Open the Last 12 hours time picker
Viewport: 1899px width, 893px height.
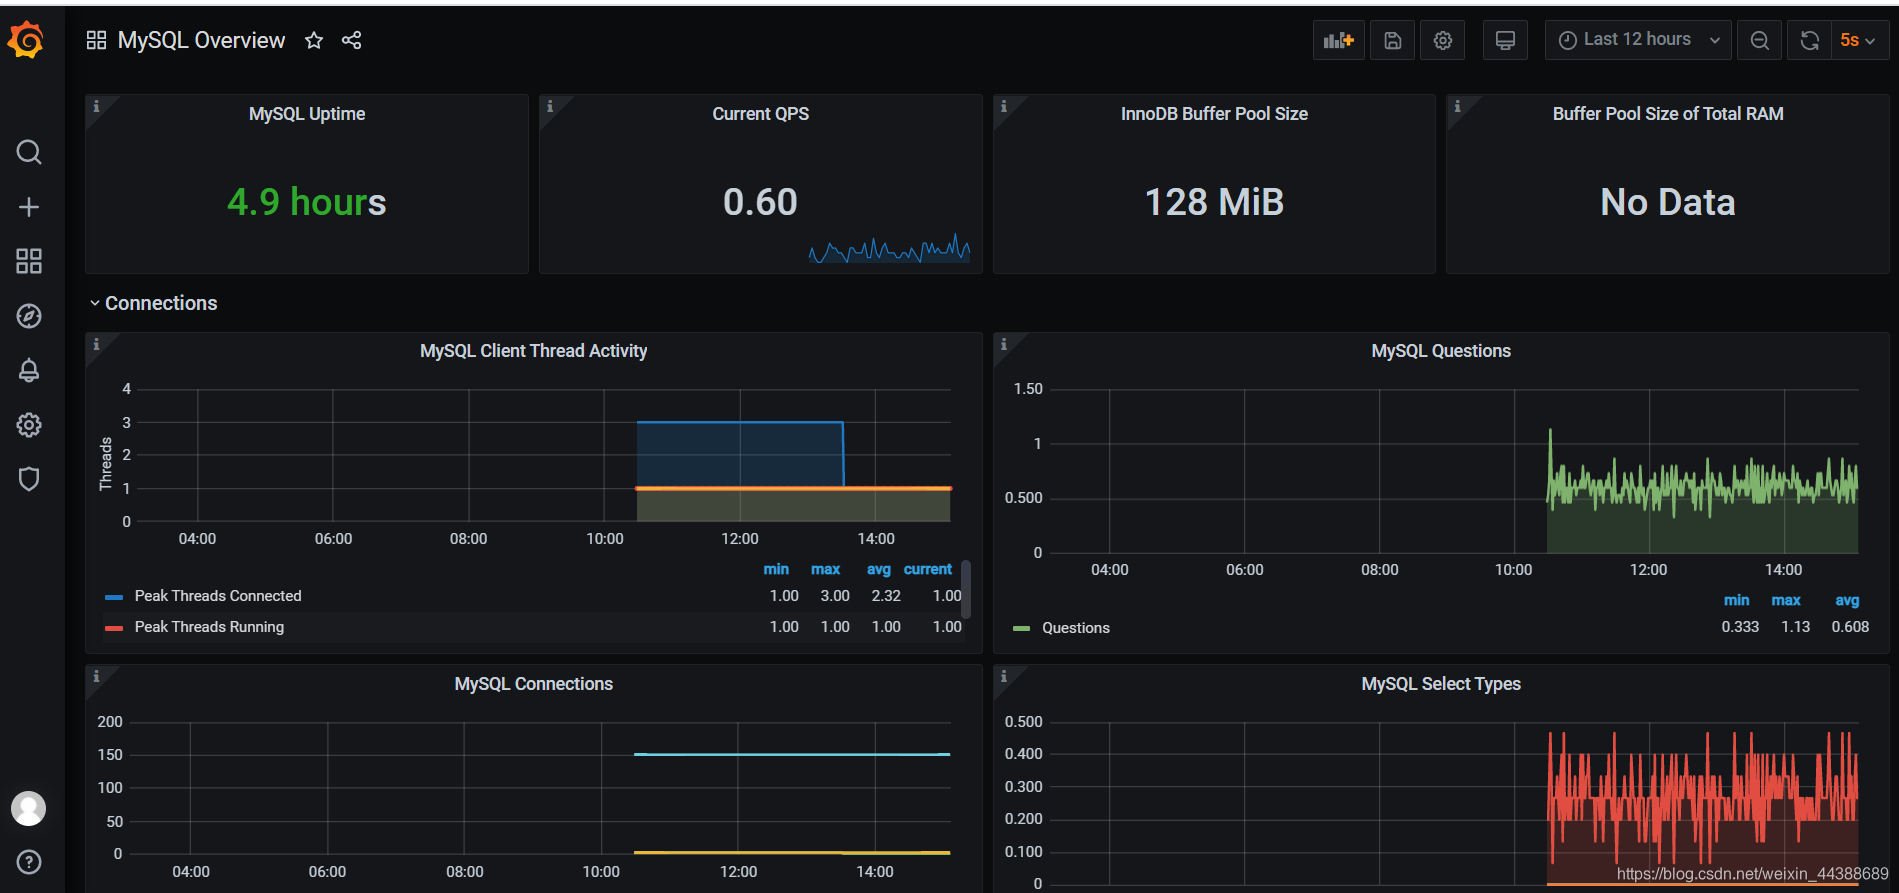tap(1638, 40)
